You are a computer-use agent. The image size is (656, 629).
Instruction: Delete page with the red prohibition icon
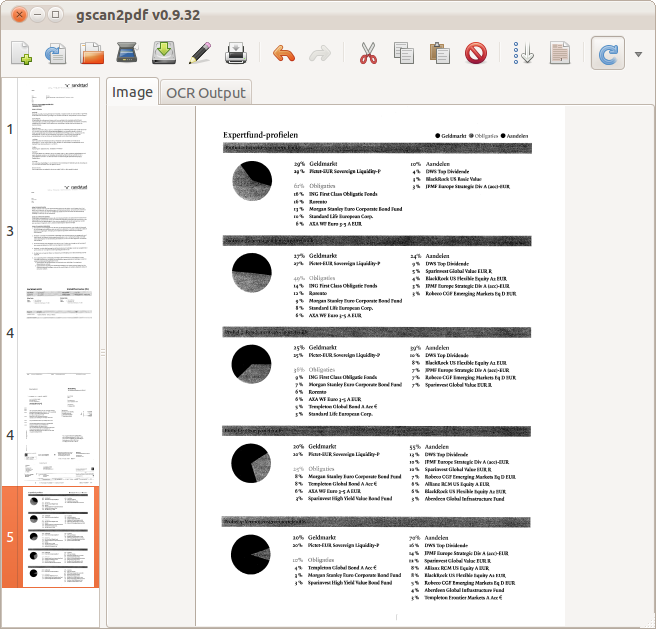click(x=476, y=53)
